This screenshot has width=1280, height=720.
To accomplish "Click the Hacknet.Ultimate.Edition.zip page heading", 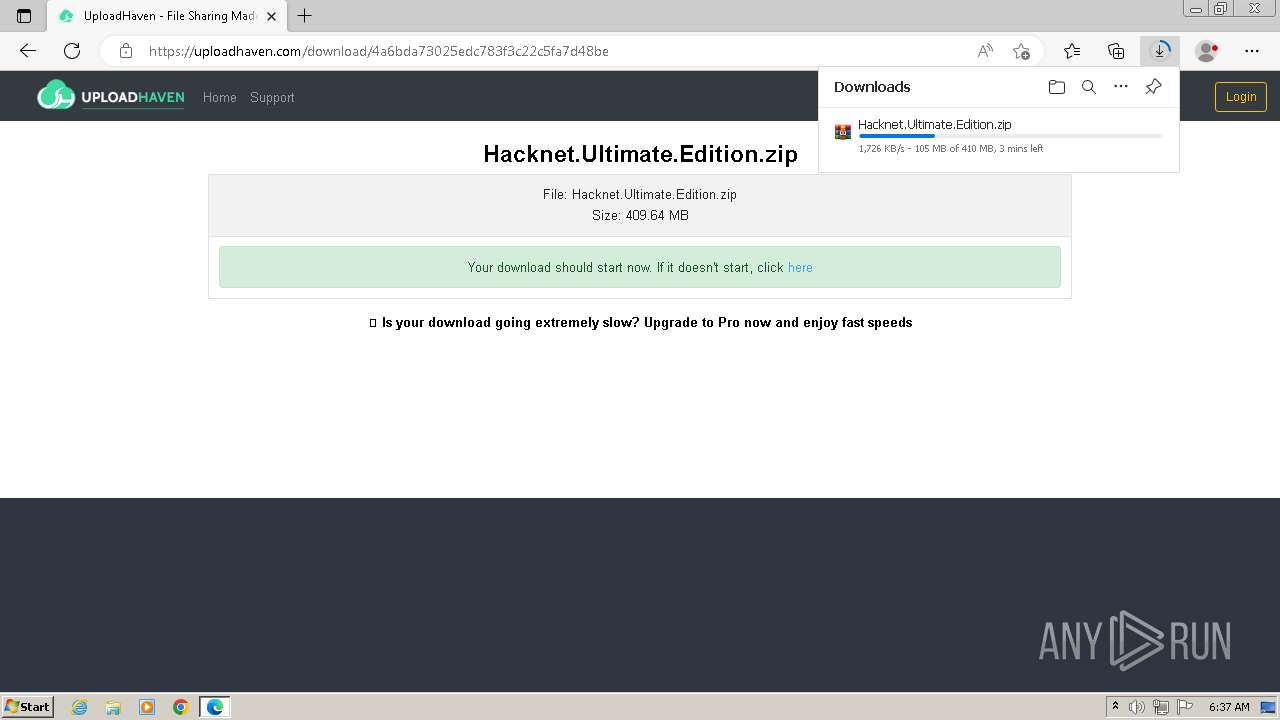I will click(x=640, y=154).
